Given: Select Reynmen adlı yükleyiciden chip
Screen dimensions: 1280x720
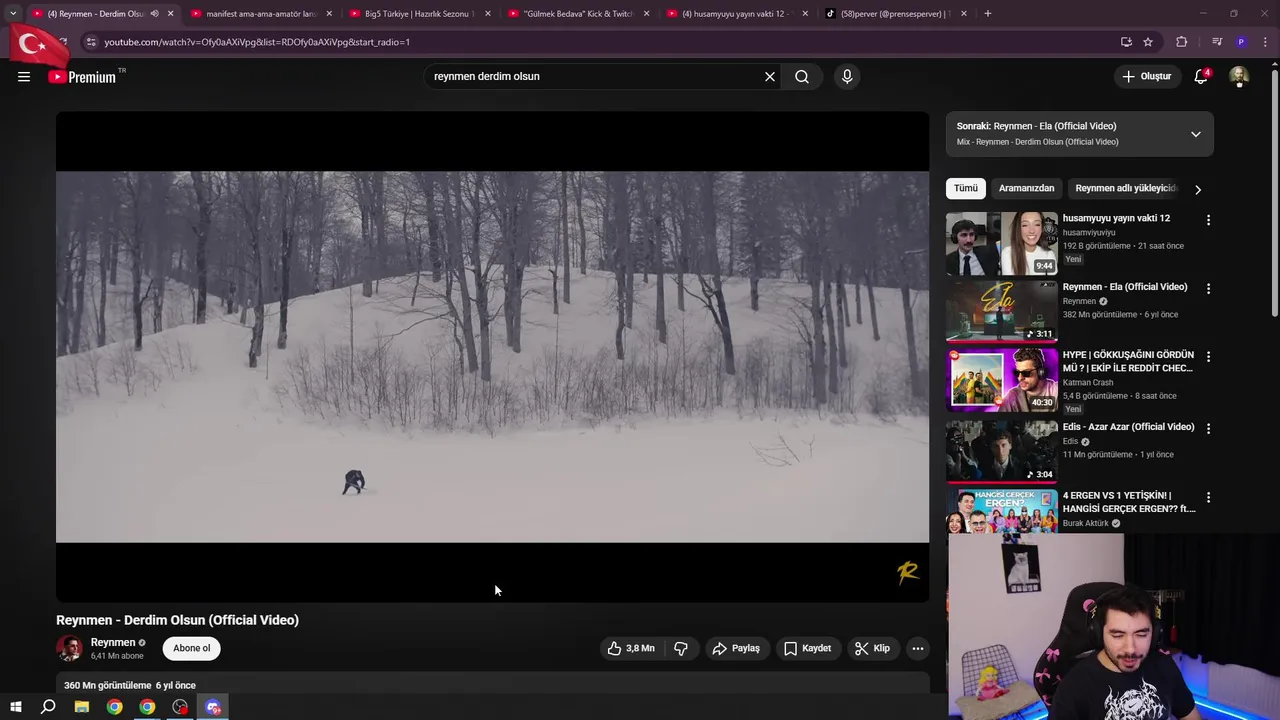Looking at the screenshot, I should click(x=1125, y=188).
